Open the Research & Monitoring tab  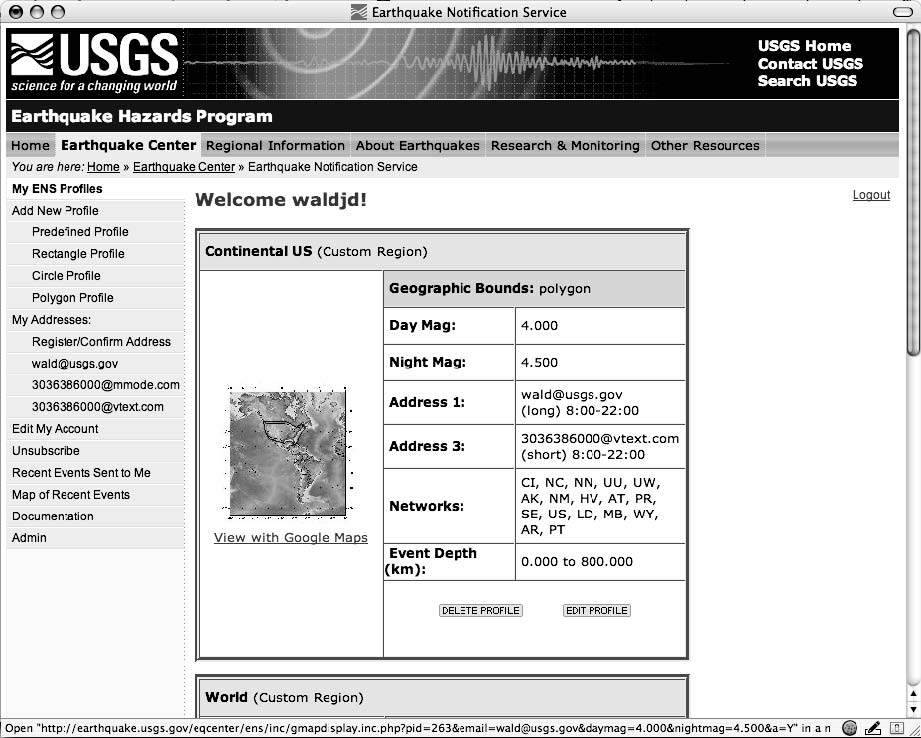click(565, 146)
